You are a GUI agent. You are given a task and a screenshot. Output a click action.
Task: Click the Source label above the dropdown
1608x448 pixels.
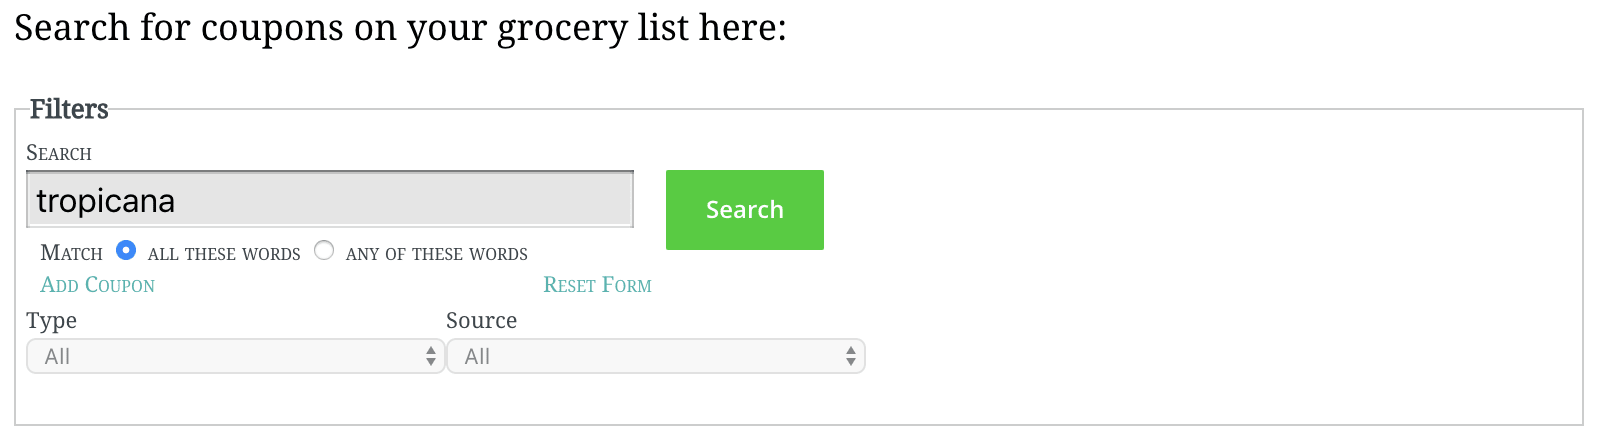pos(481,320)
